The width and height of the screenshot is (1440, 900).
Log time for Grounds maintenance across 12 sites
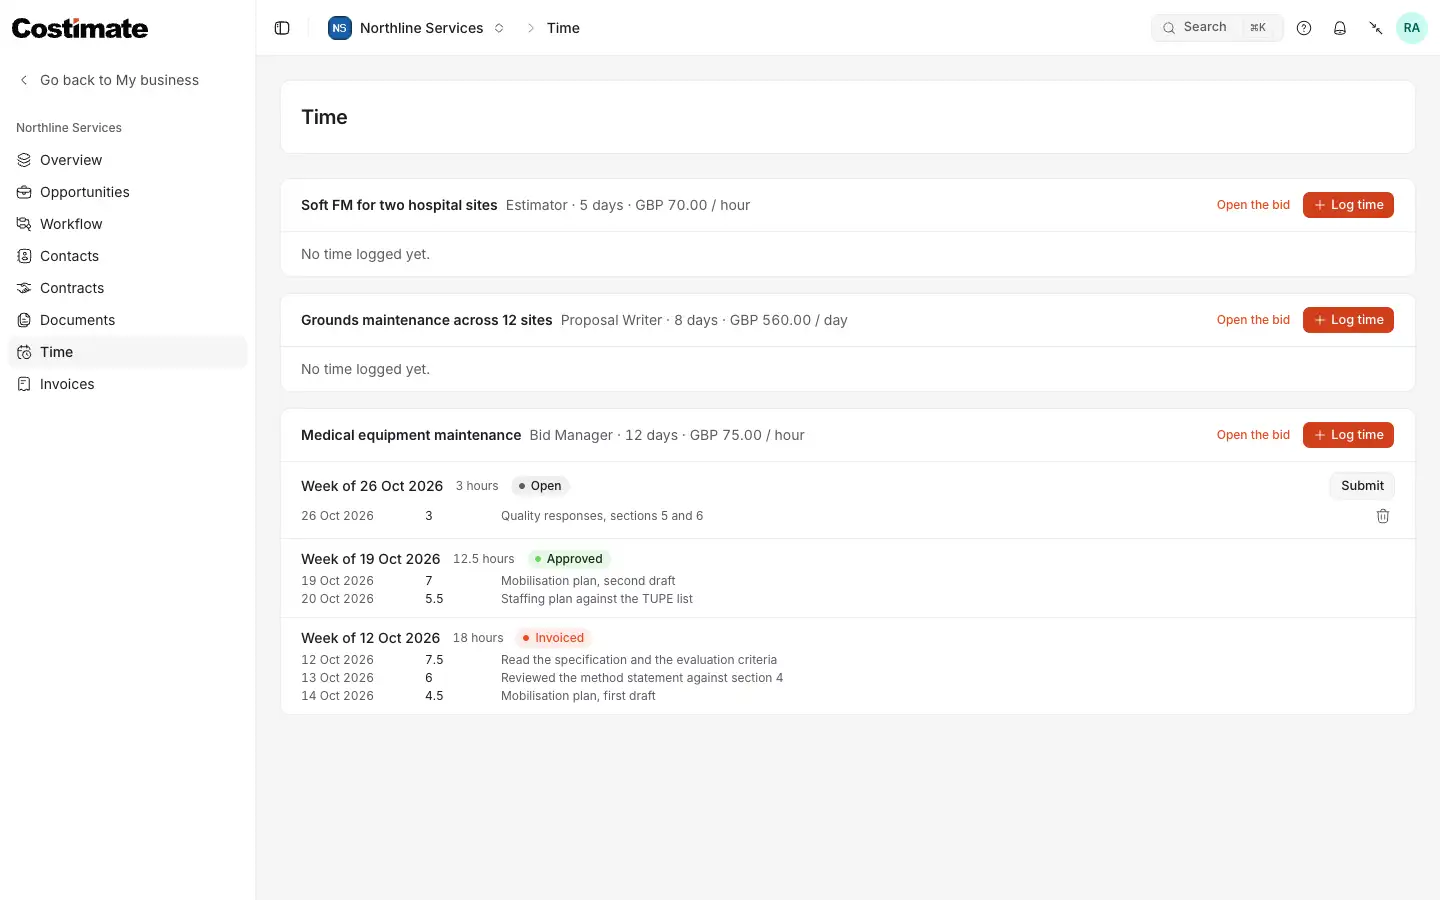point(1348,320)
